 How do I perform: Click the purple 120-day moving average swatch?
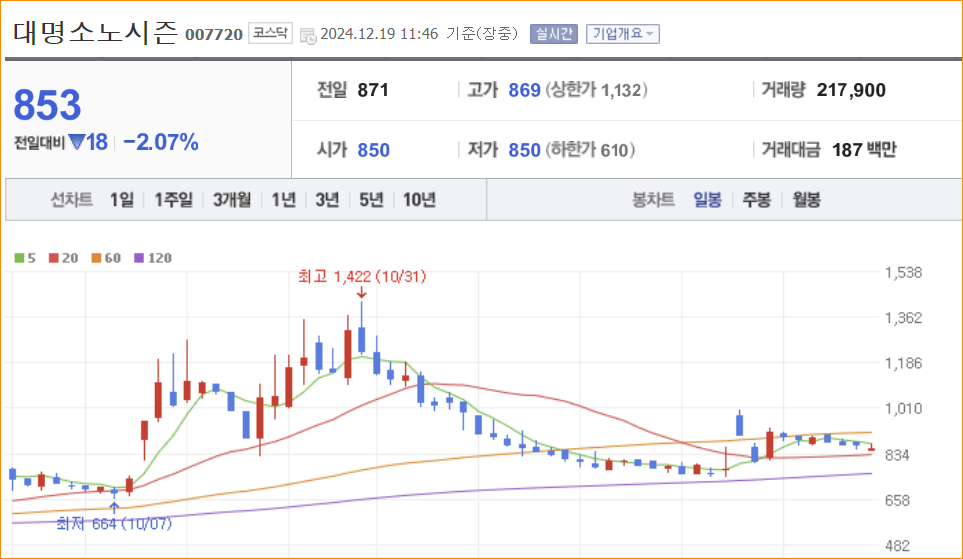pyautogui.click(x=139, y=258)
